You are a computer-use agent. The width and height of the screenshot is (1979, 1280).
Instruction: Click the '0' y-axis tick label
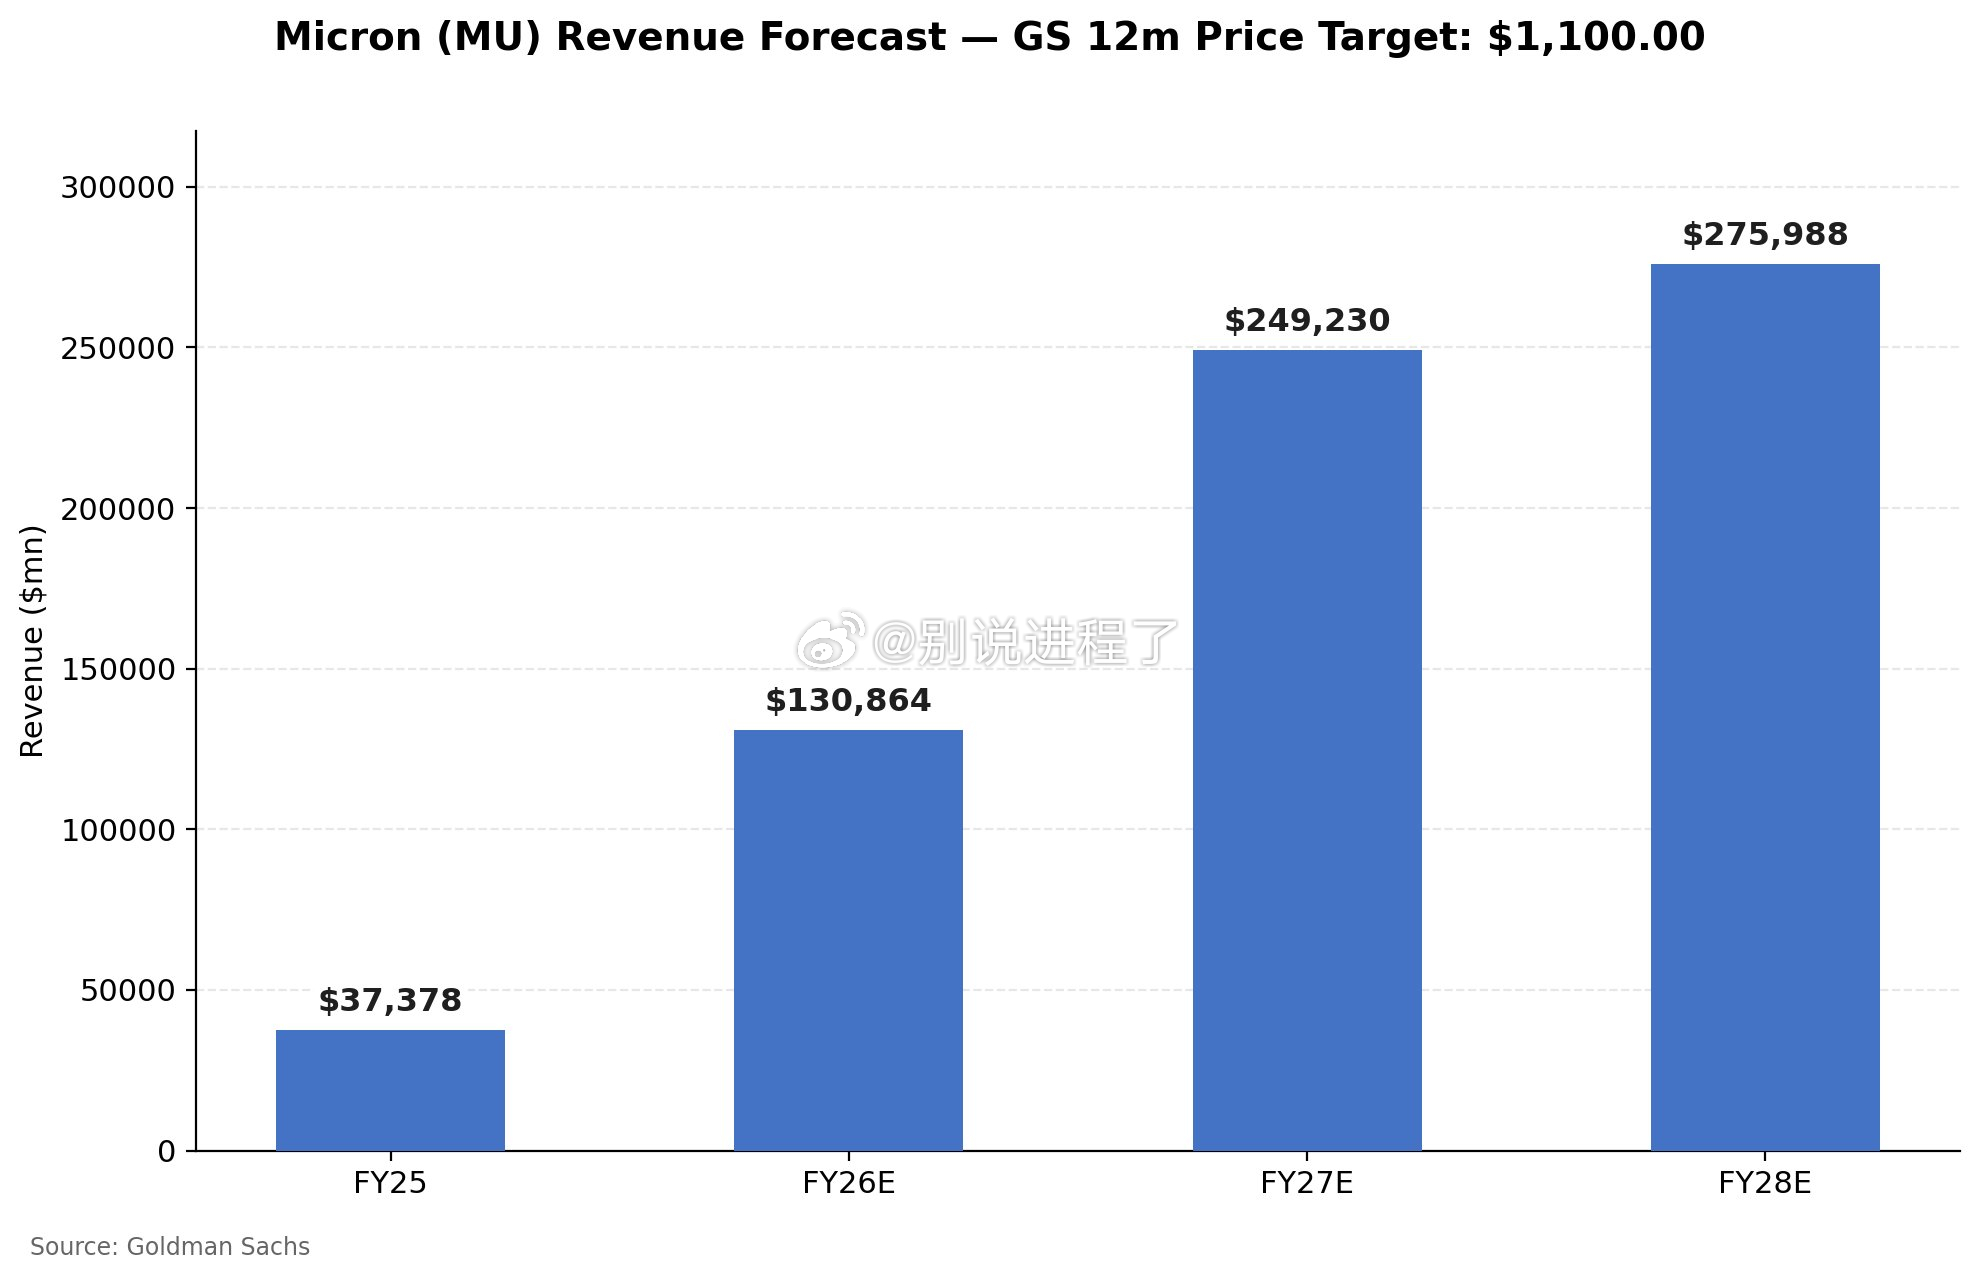[166, 1152]
